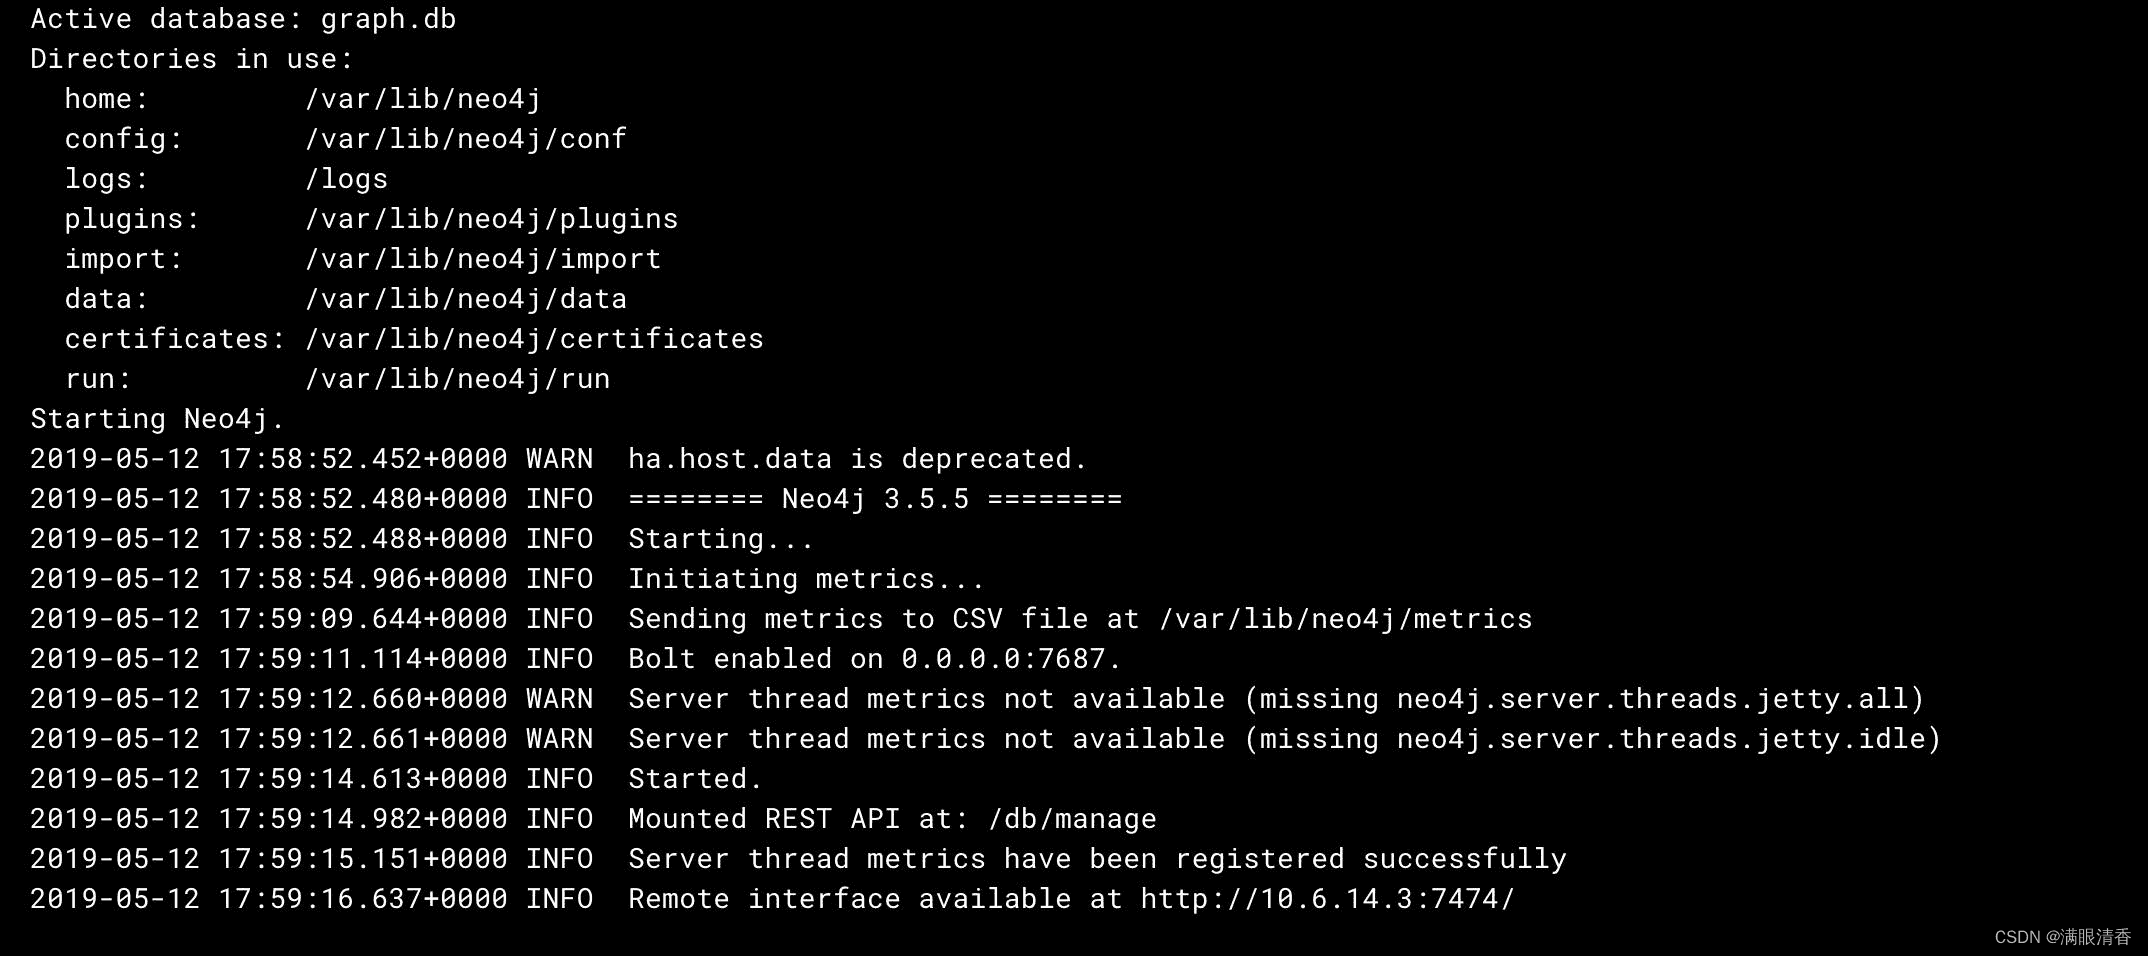The height and width of the screenshot is (956, 2148).
Task: Click the Bolt address 0.0.0.0:7687
Action: click(x=1011, y=659)
